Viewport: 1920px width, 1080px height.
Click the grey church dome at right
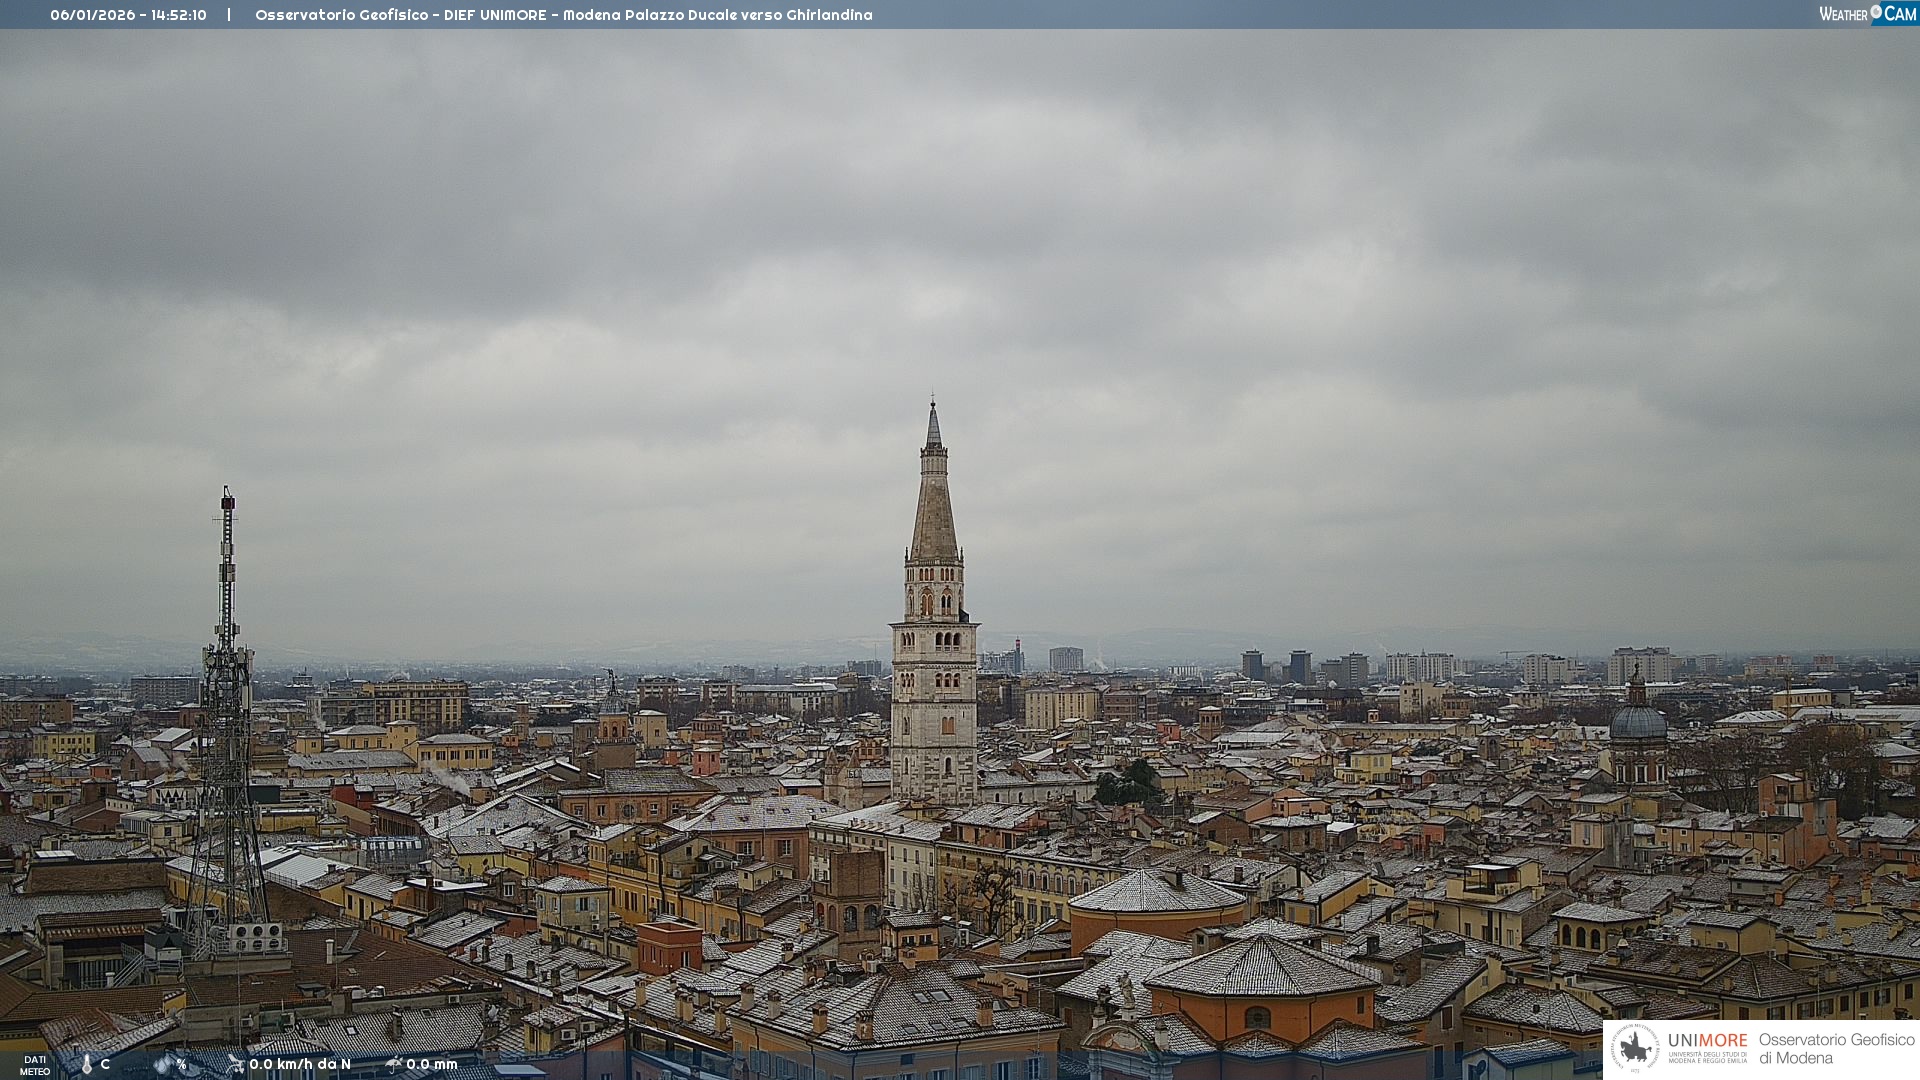coord(1638,720)
